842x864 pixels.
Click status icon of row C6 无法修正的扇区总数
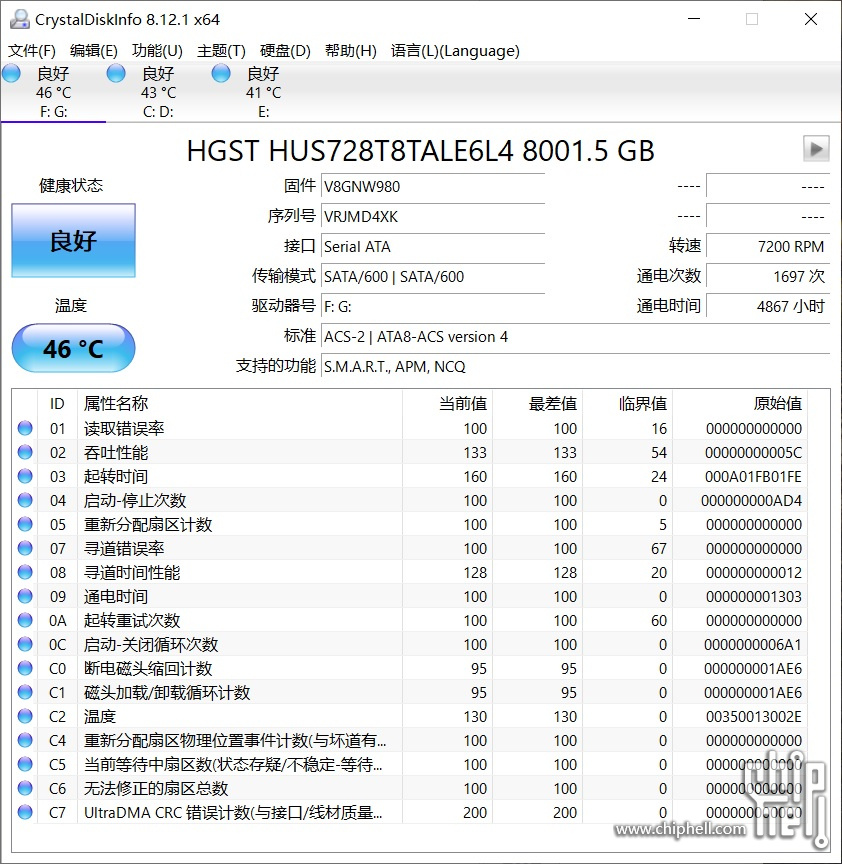(25, 788)
